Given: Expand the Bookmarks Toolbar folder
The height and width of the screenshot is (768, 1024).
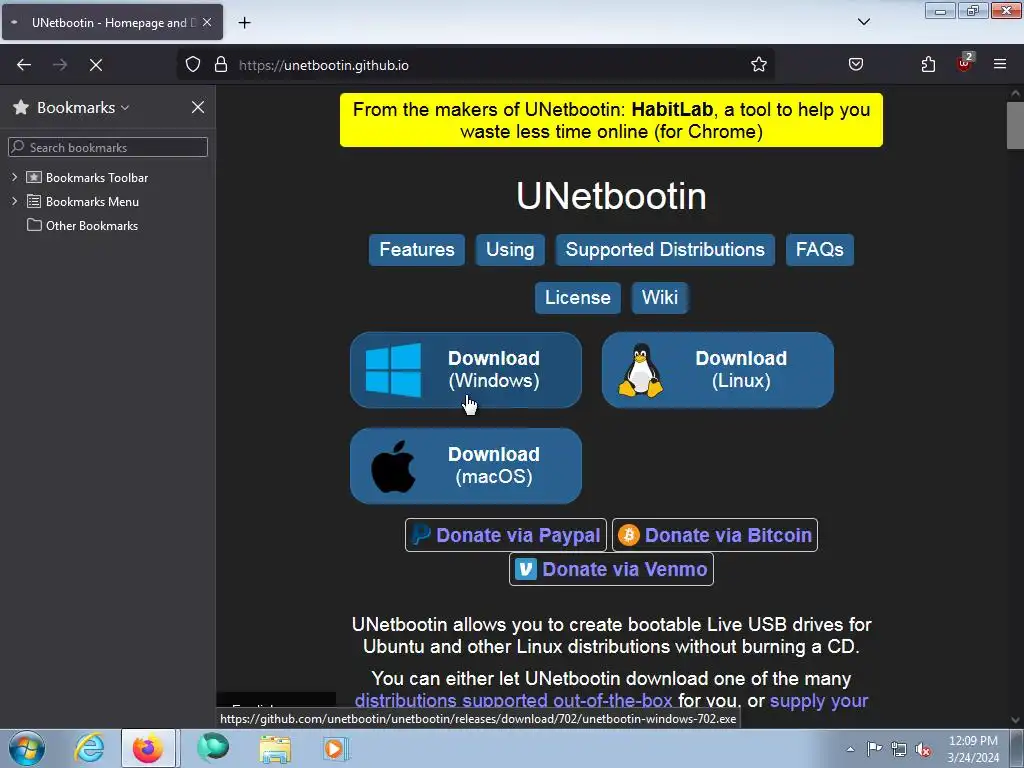Looking at the screenshot, I should coord(14,177).
